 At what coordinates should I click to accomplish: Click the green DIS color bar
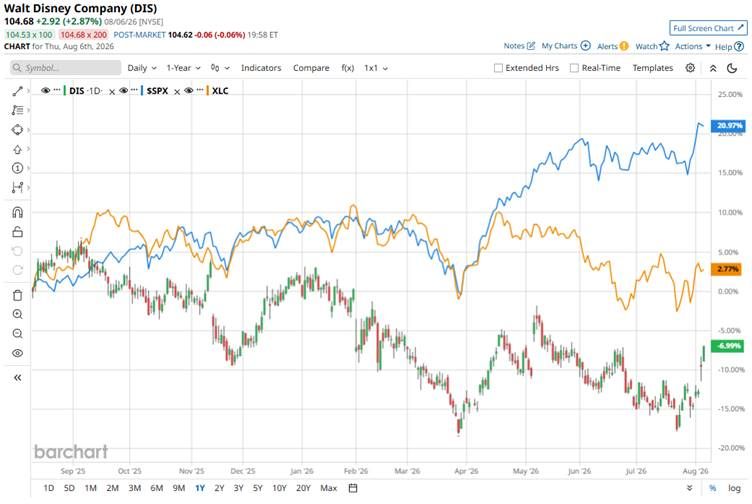pos(65,91)
